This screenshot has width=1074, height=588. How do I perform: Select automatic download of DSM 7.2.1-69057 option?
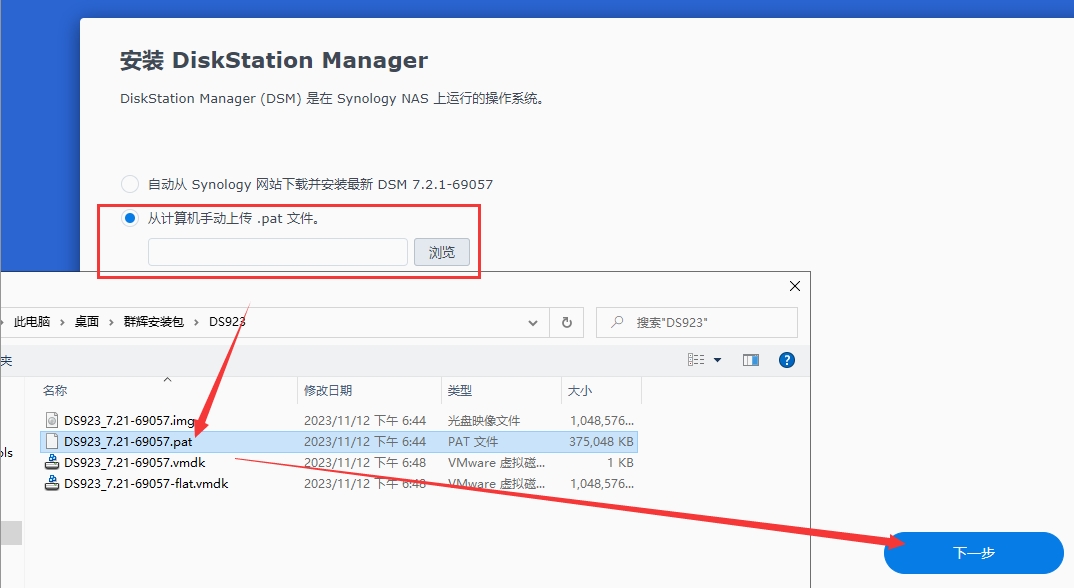(130, 184)
